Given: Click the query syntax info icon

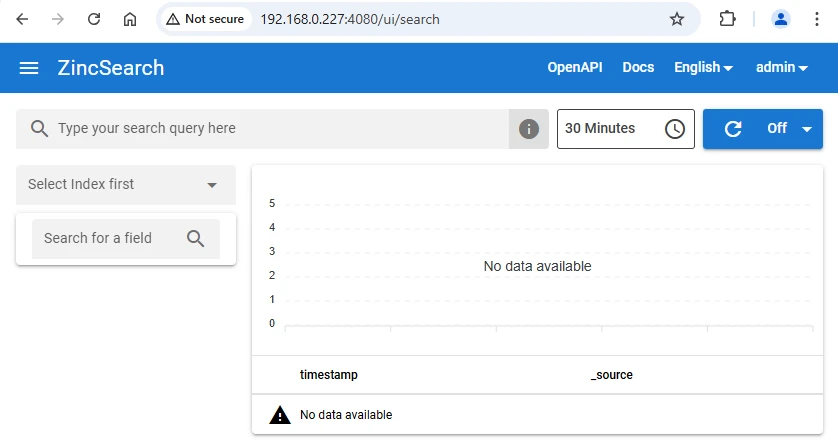Looking at the screenshot, I should [529, 129].
